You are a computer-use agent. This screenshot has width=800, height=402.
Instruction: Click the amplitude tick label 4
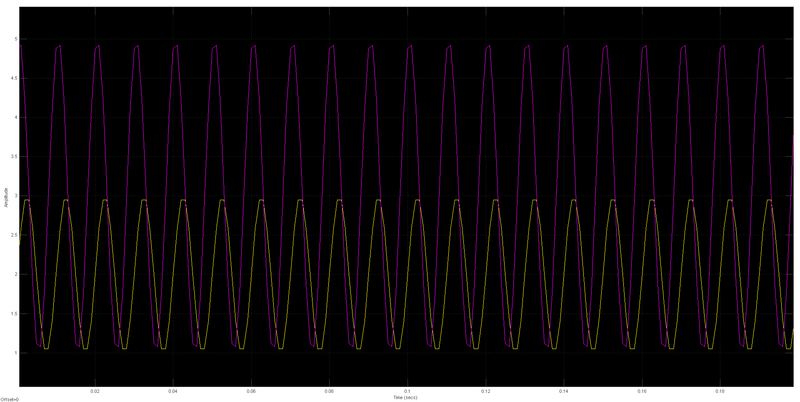(x=16, y=118)
